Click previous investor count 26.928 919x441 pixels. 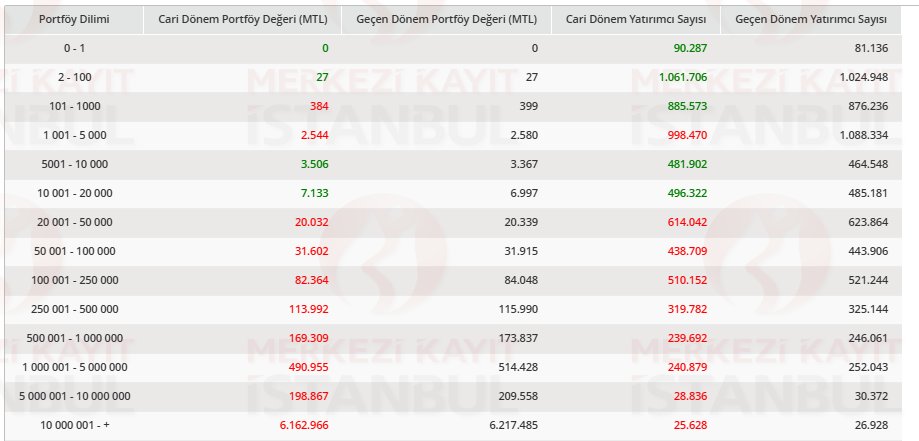click(872, 425)
